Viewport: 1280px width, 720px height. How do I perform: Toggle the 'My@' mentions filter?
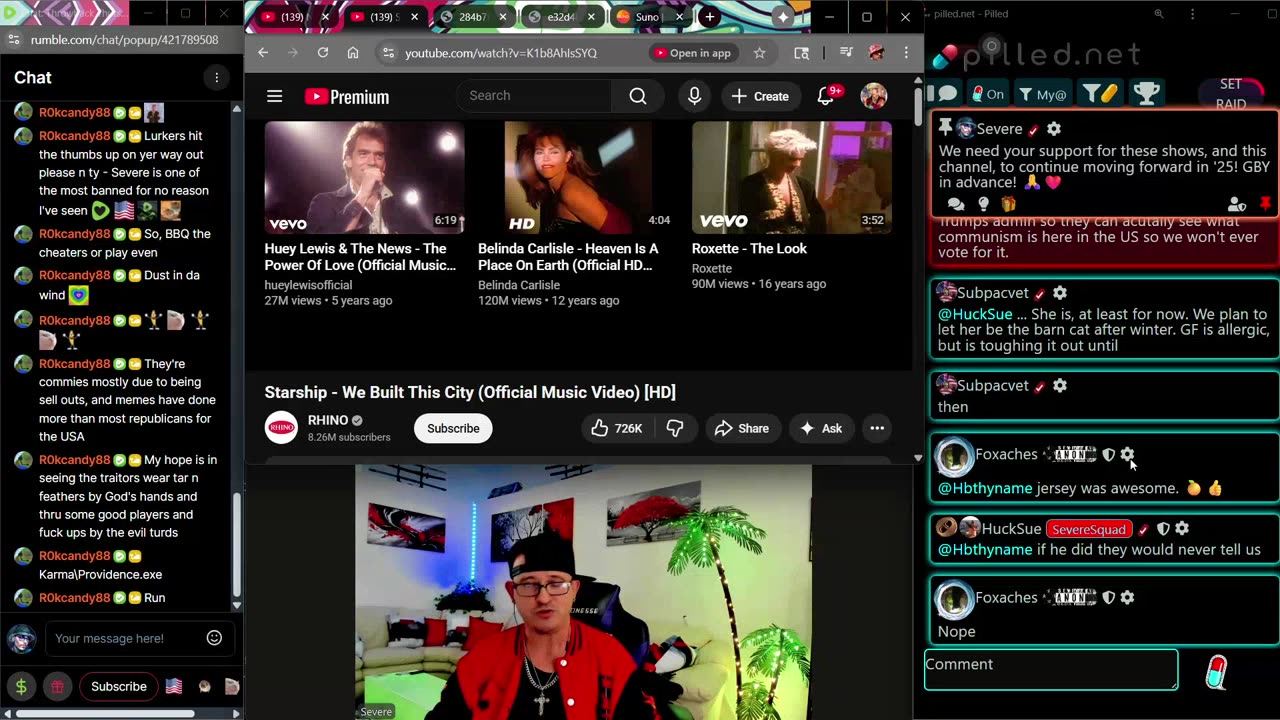1042,94
